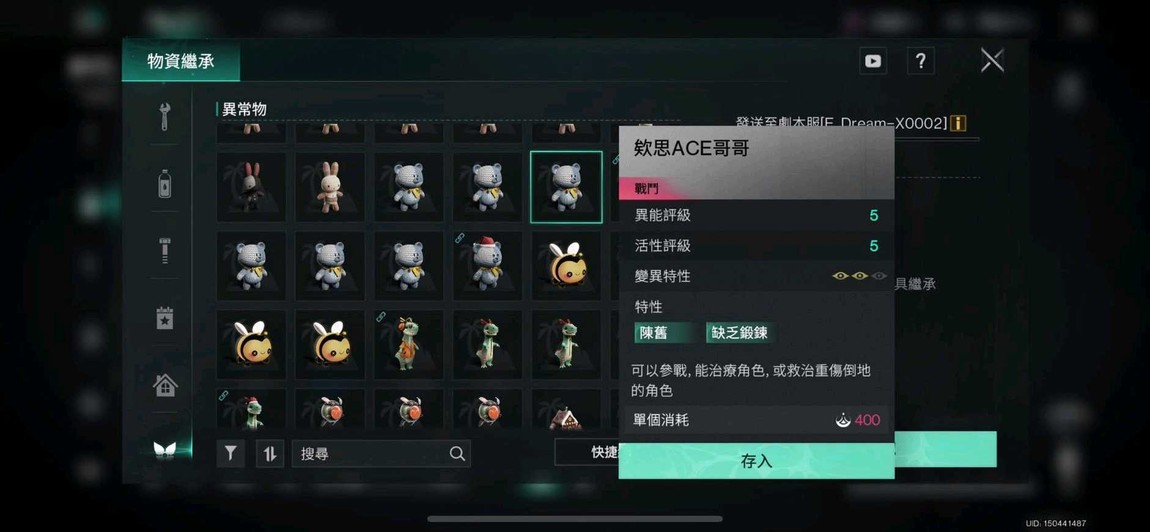Select the flashlight category in sidebar
Viewport: 1150px width, 532px height.
tap(165, 250)
